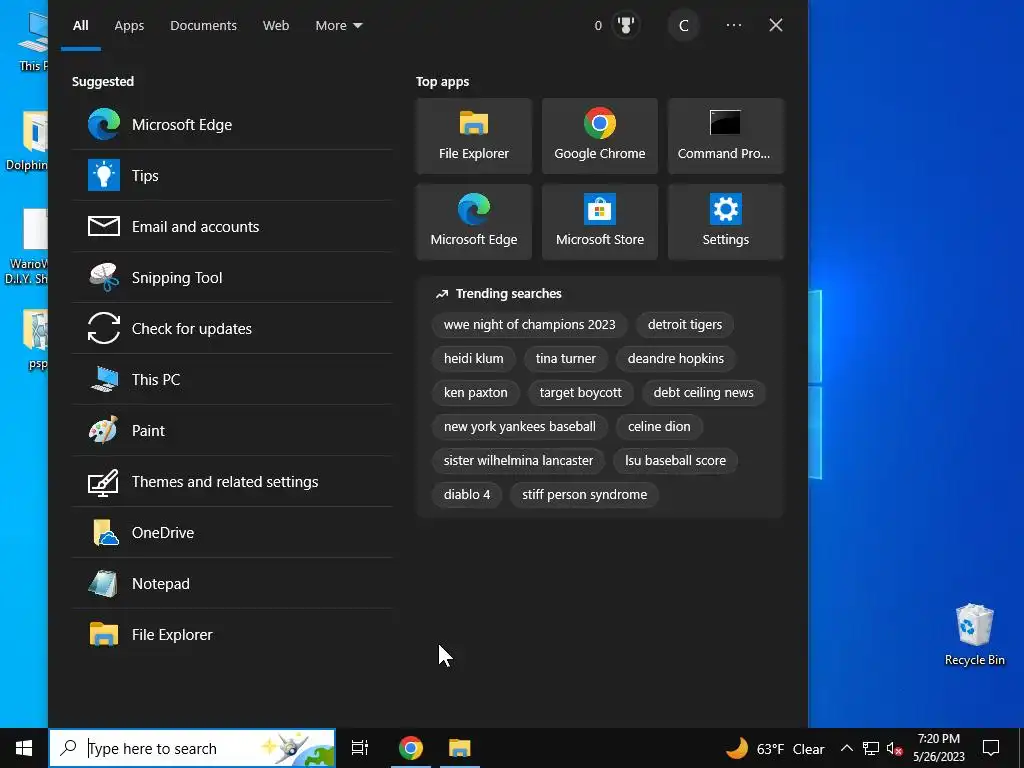Click the celine dion chip
1024x768 pixels.
(x=659, y=426)
